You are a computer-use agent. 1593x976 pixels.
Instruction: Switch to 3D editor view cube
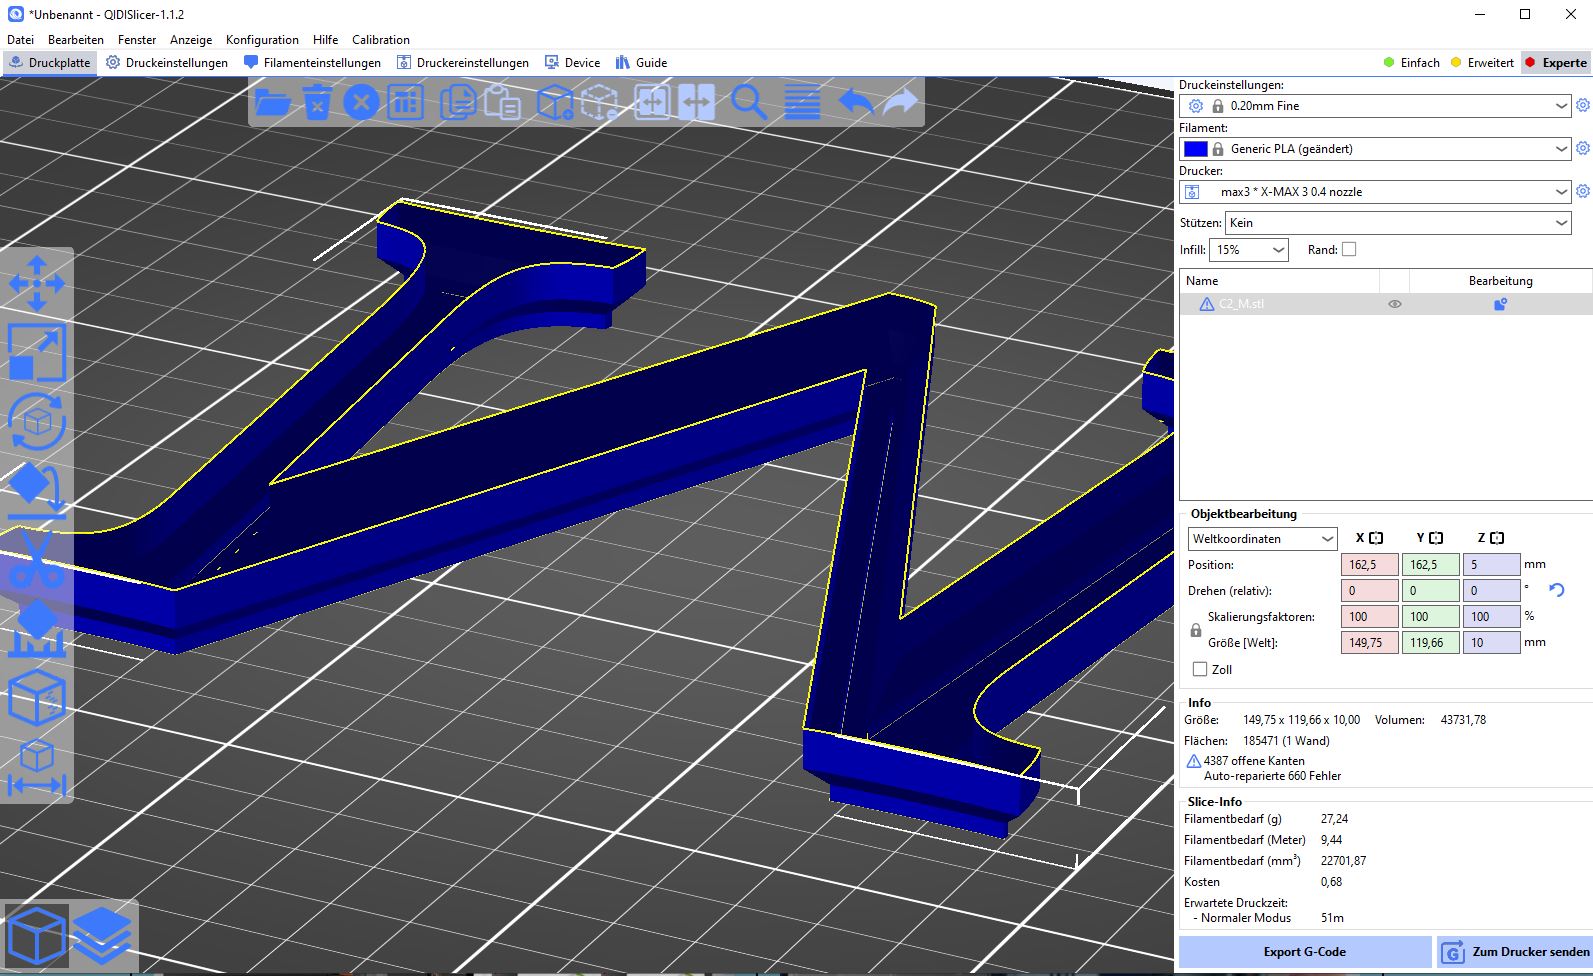(x=36, y=938)
